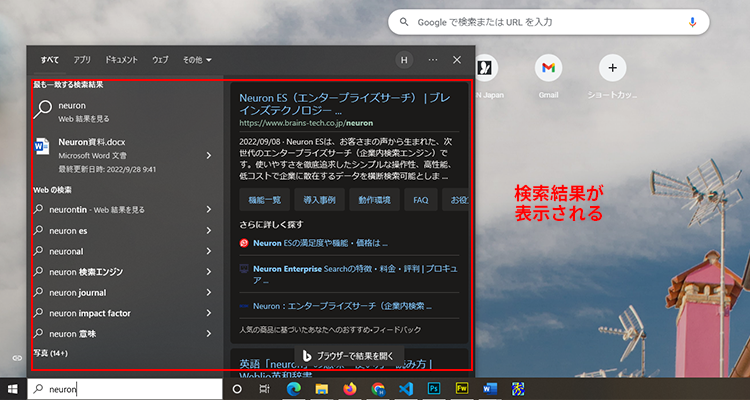Screen dimensions: 750x400
Task: Open File Explorer from the taskbar
Action: [322, 389]
